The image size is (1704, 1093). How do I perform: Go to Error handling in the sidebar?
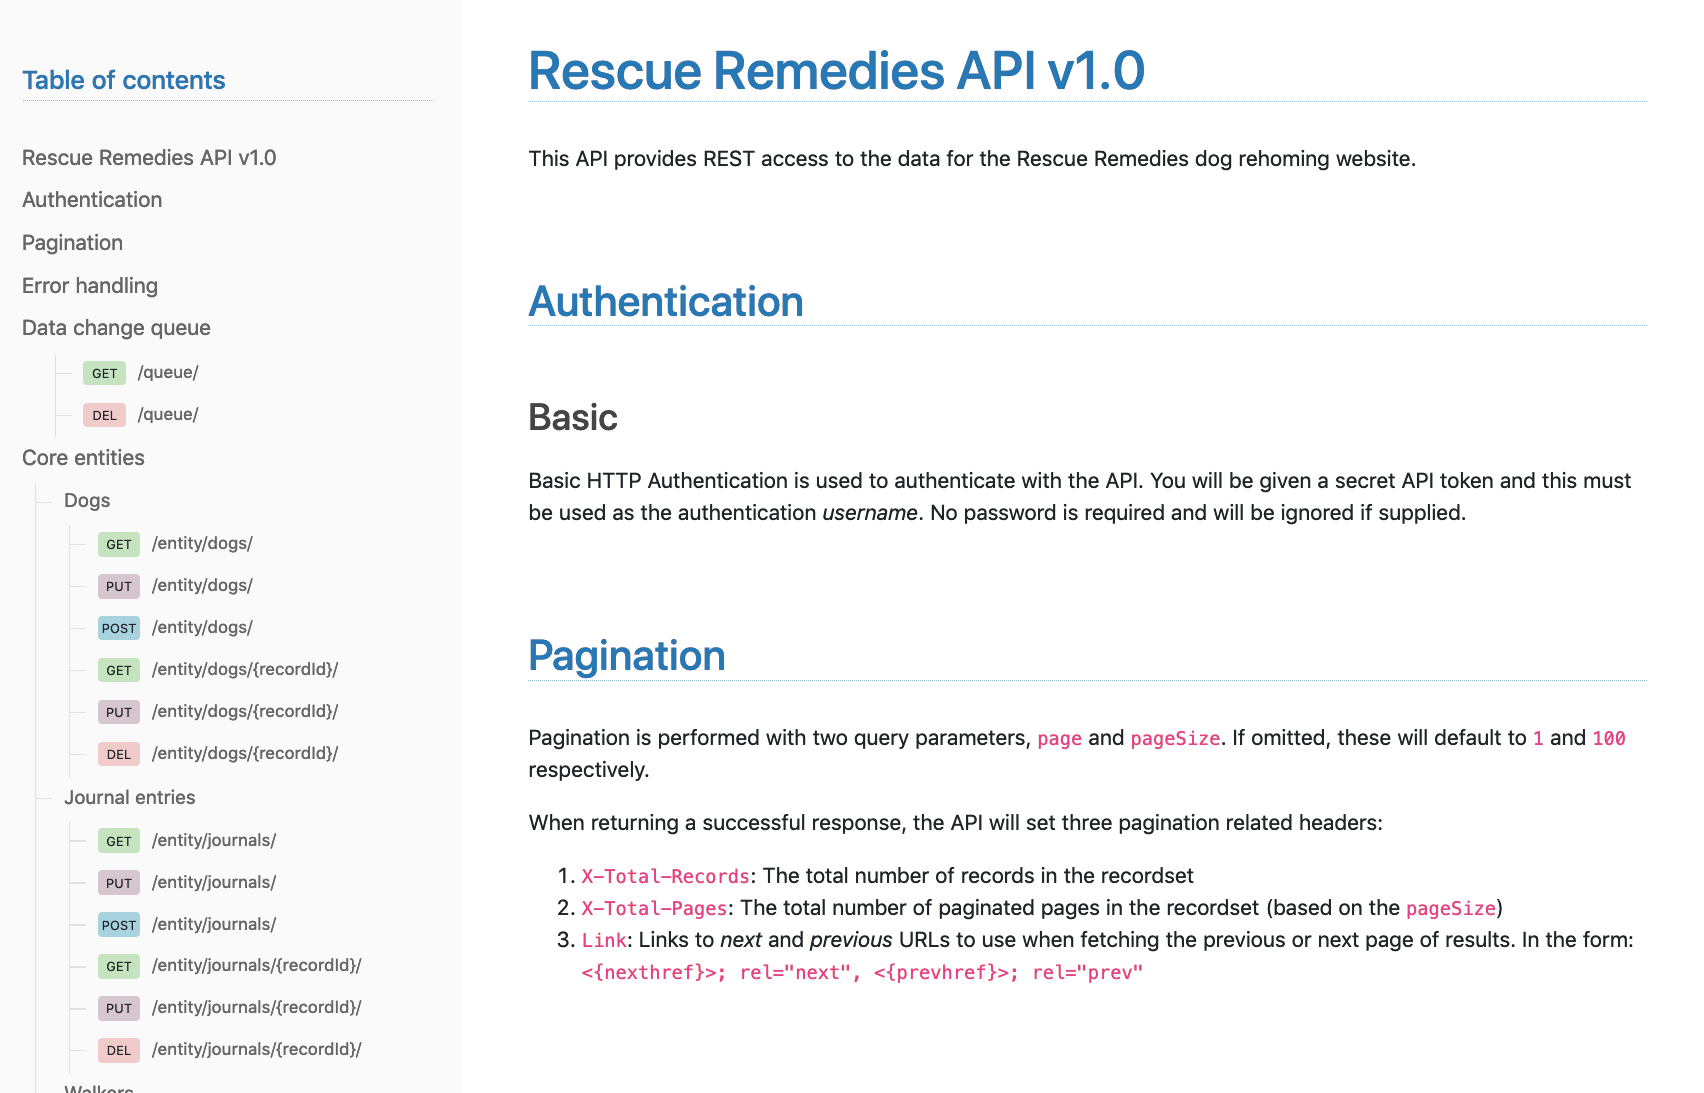click(x=90, y=286)
